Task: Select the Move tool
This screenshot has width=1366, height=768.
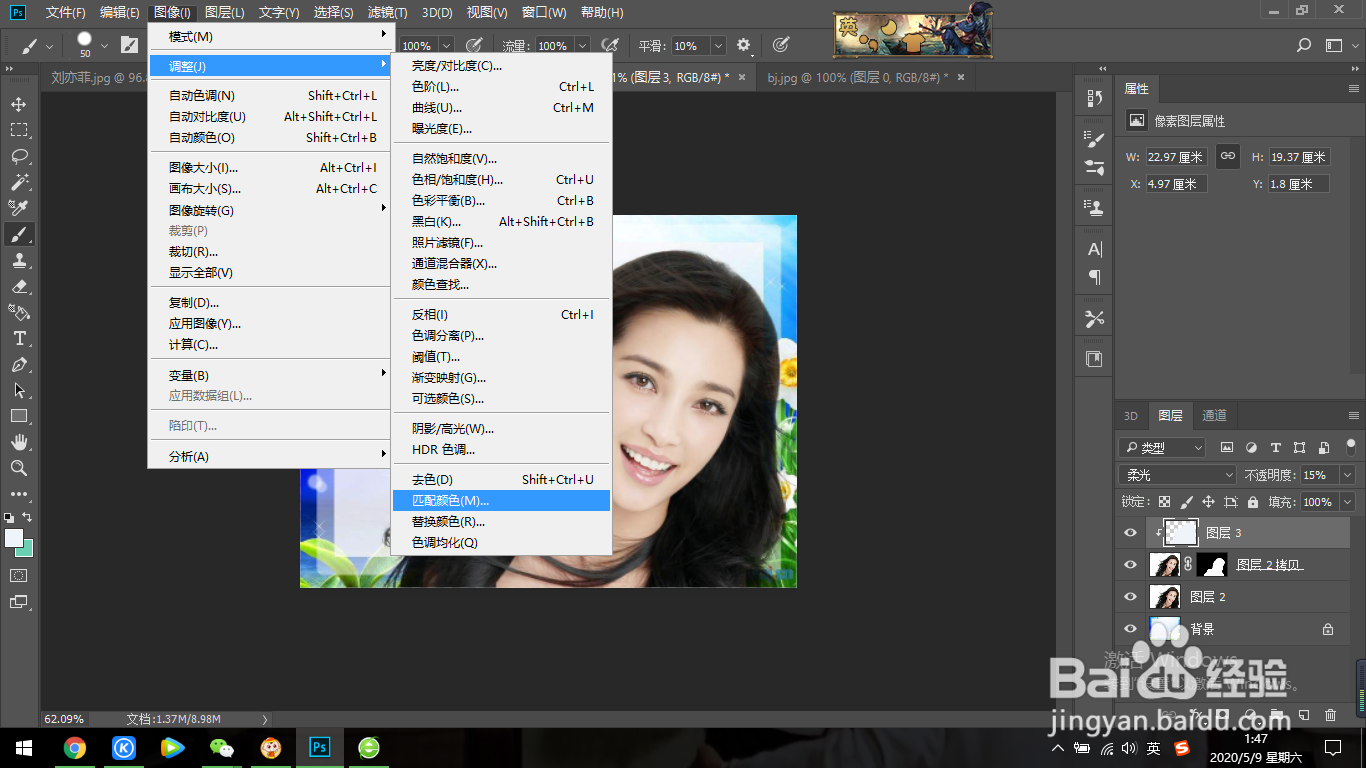Action: tap(19, 104)
